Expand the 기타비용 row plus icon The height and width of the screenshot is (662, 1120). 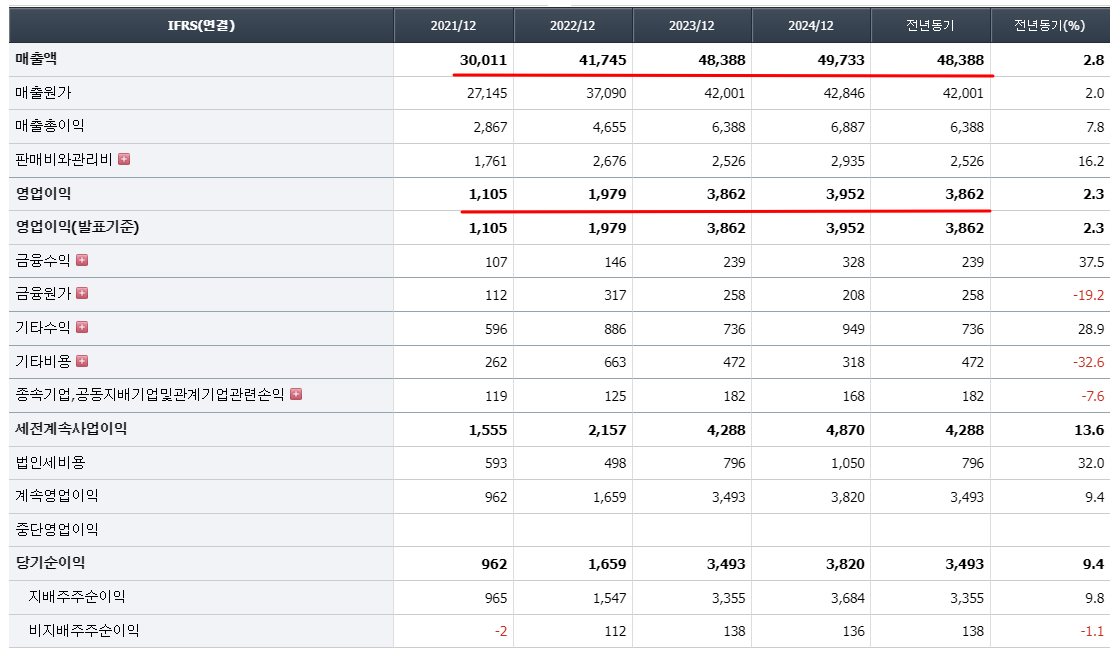coord(82,361)
